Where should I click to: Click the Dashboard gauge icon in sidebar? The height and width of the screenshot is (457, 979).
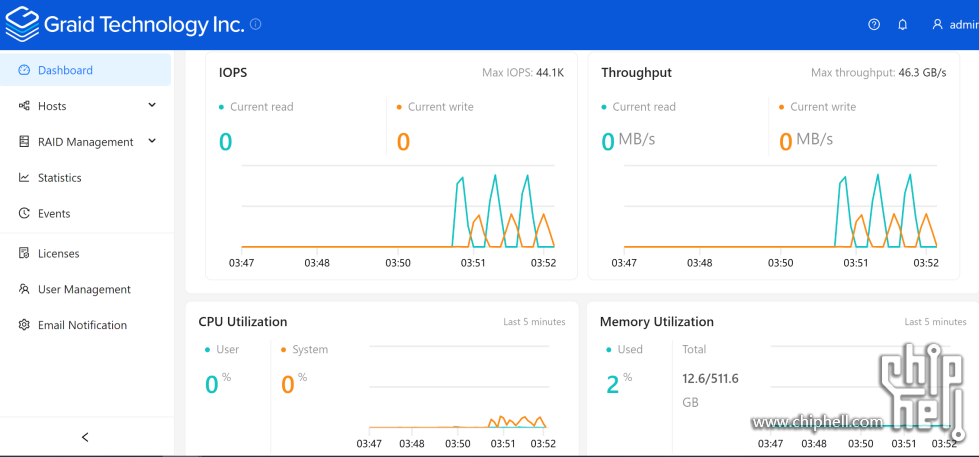pos(24,70)
